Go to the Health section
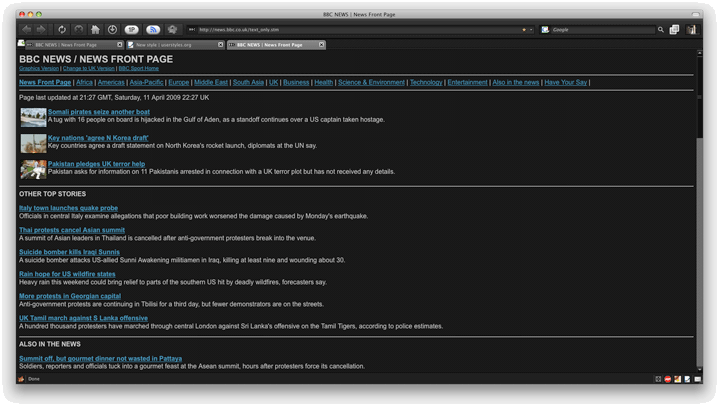Viewport: 719px width, 406px height. tap(324, 83)
